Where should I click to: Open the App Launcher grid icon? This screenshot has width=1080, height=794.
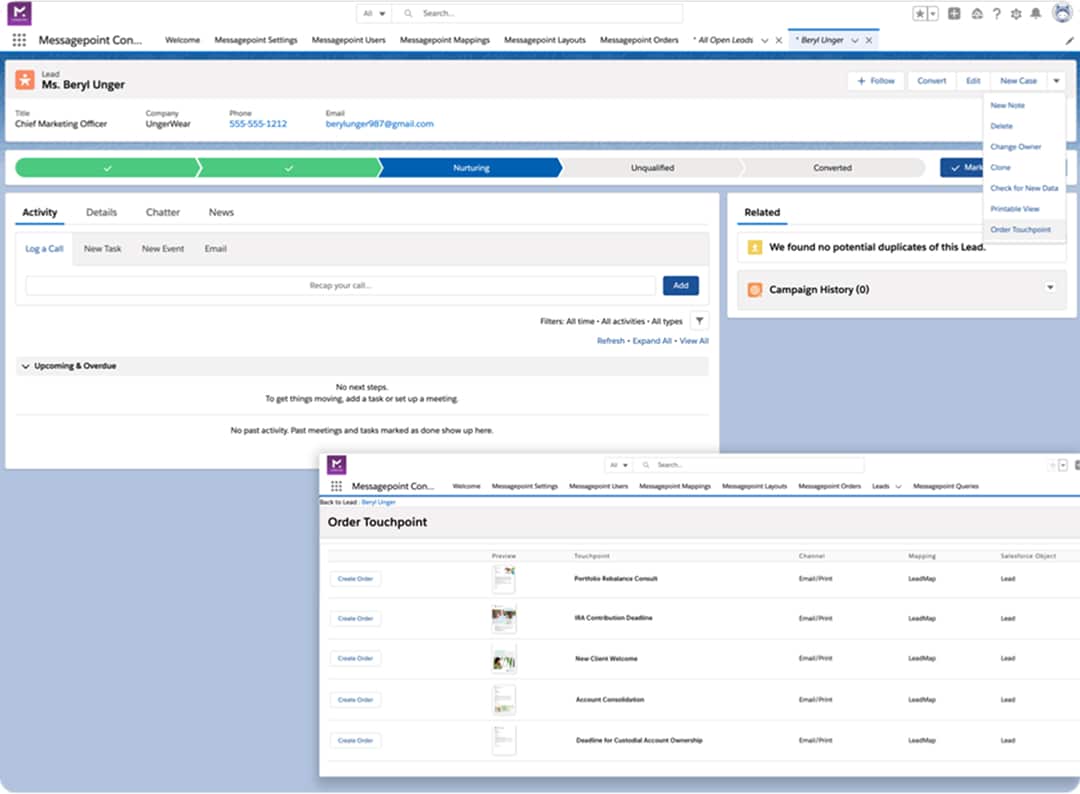click(19, 40)
